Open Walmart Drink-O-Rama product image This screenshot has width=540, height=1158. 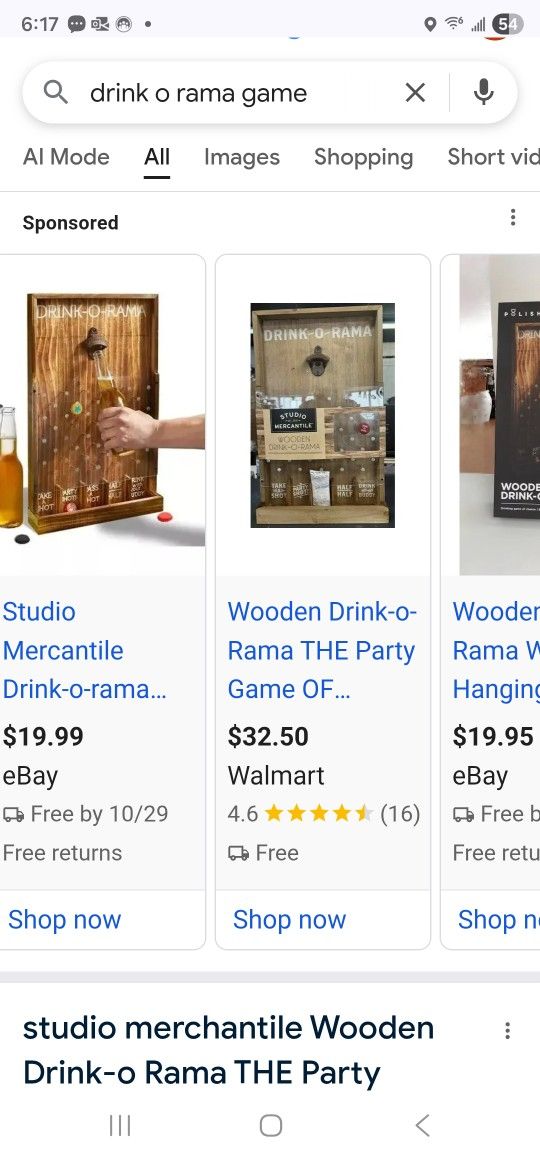click(323, 415)
